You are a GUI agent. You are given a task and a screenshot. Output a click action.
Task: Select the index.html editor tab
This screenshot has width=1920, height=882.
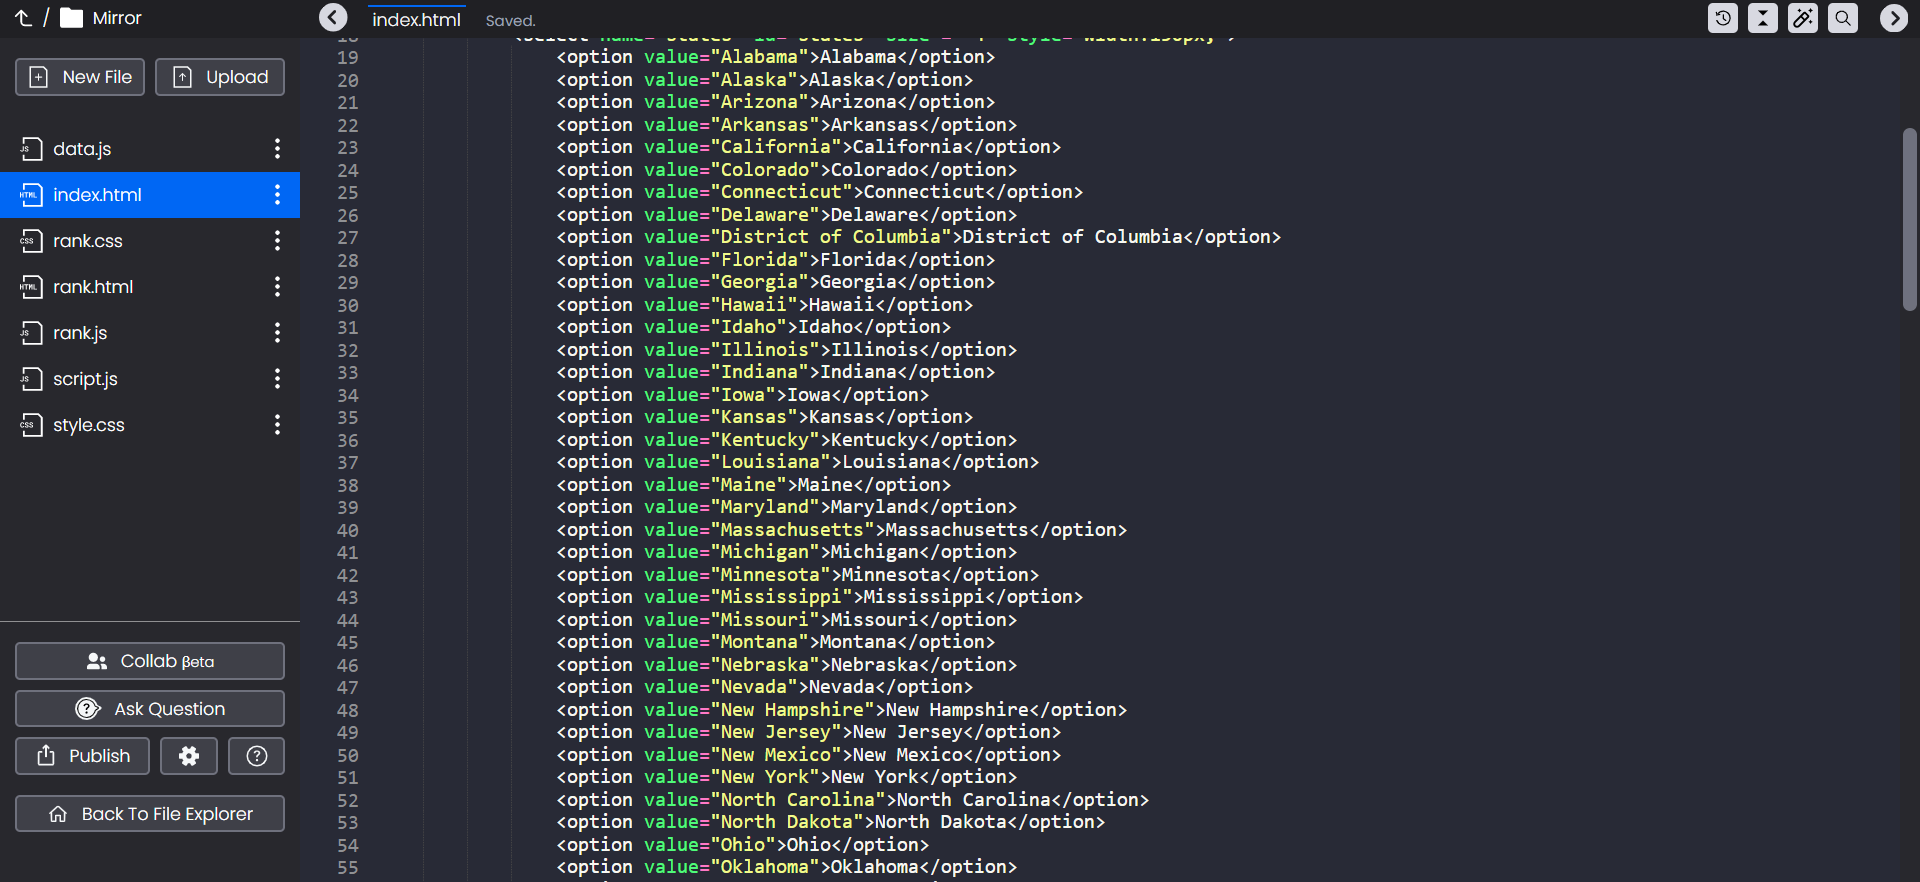click(416, 20)
